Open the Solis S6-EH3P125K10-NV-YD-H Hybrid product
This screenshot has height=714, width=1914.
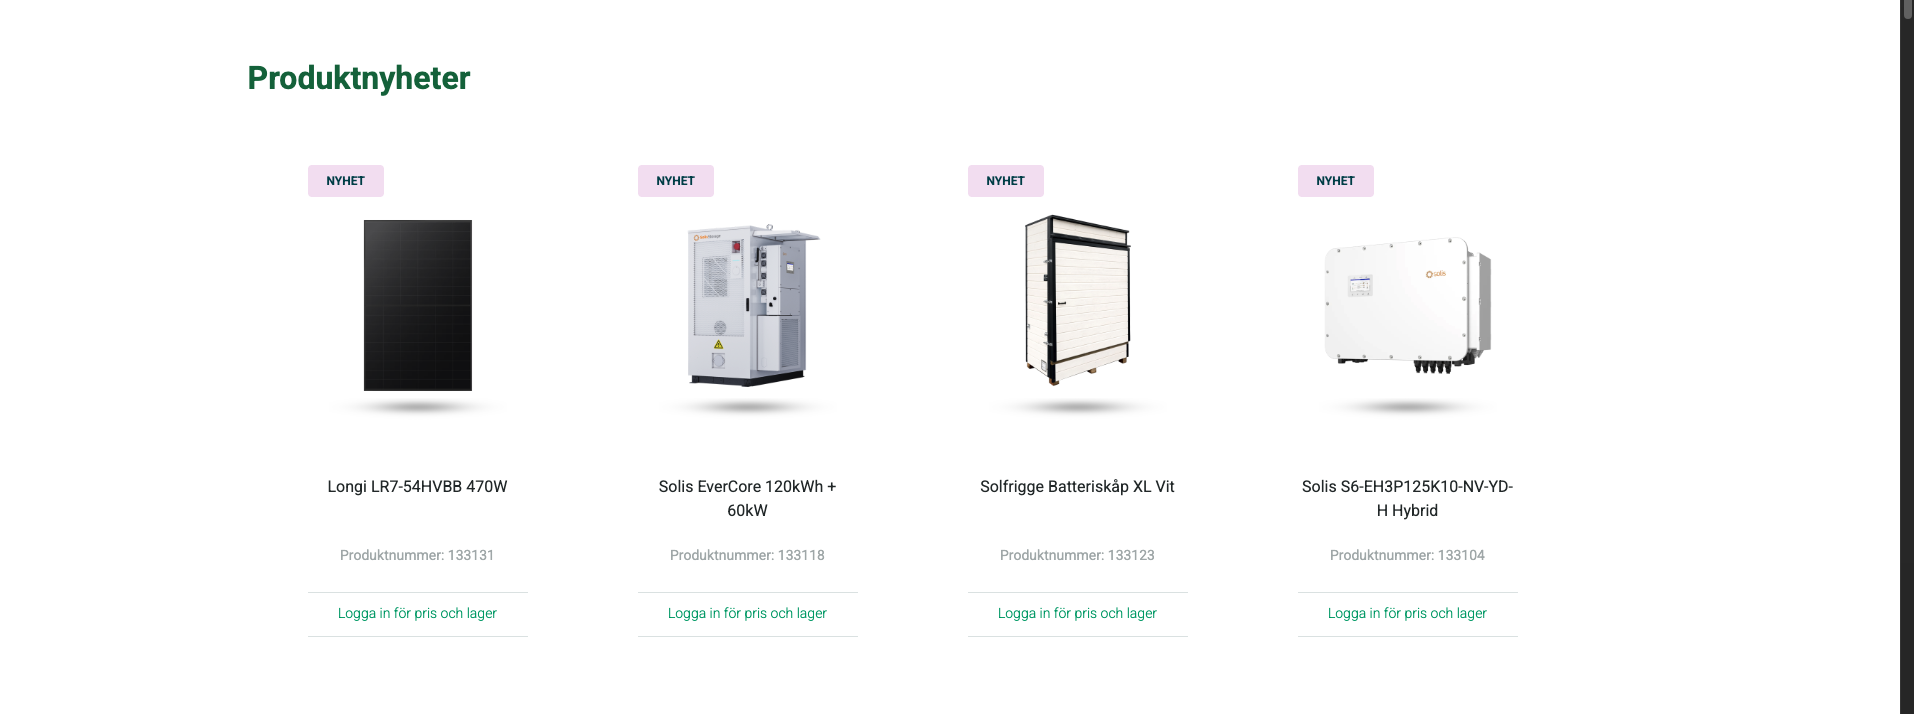pyautogui.click(x=1407, y=497)
